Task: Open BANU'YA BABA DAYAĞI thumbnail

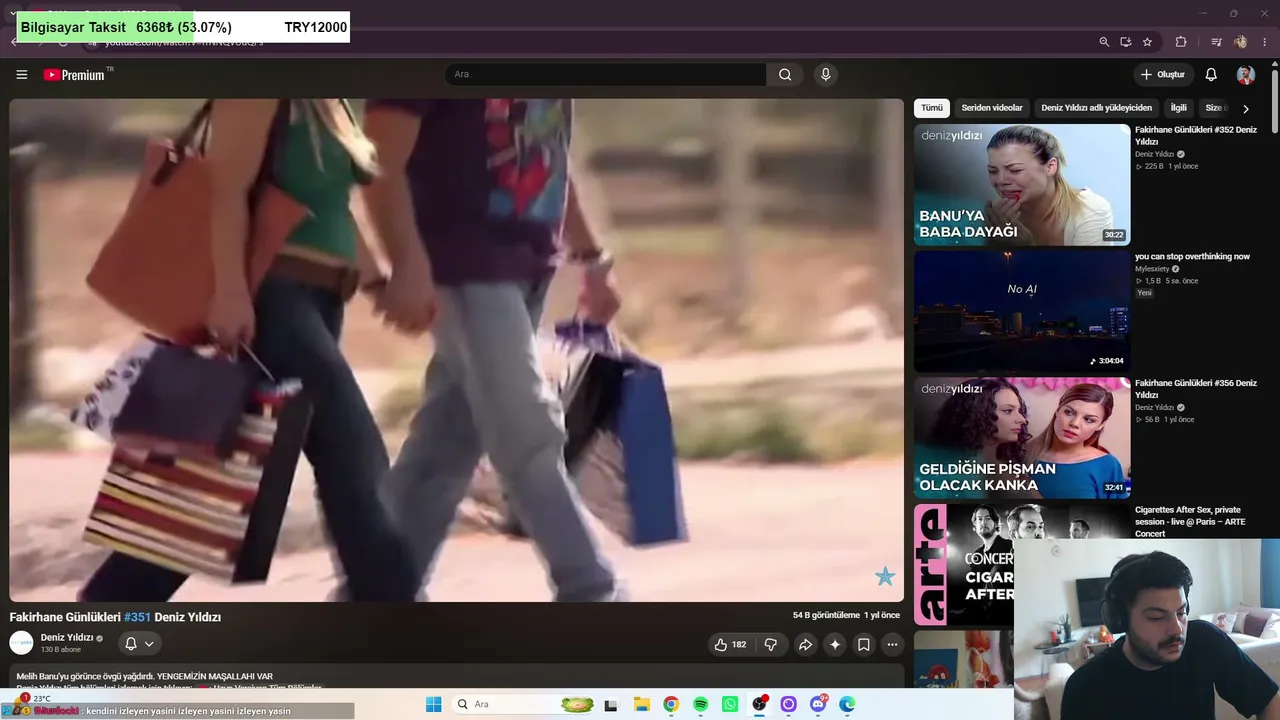Action: tap(1022, 185)
